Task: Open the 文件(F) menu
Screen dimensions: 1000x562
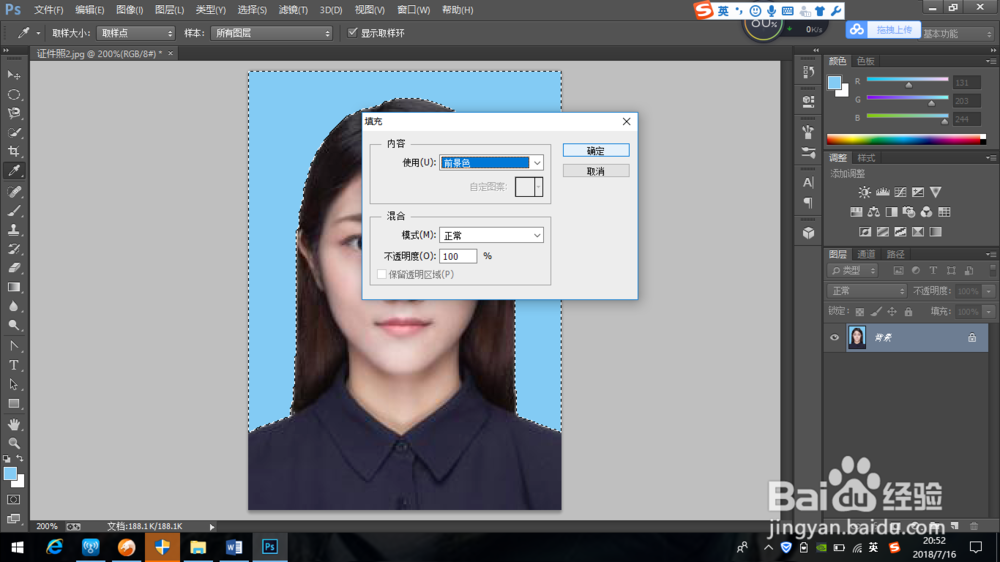Action: 48,10
